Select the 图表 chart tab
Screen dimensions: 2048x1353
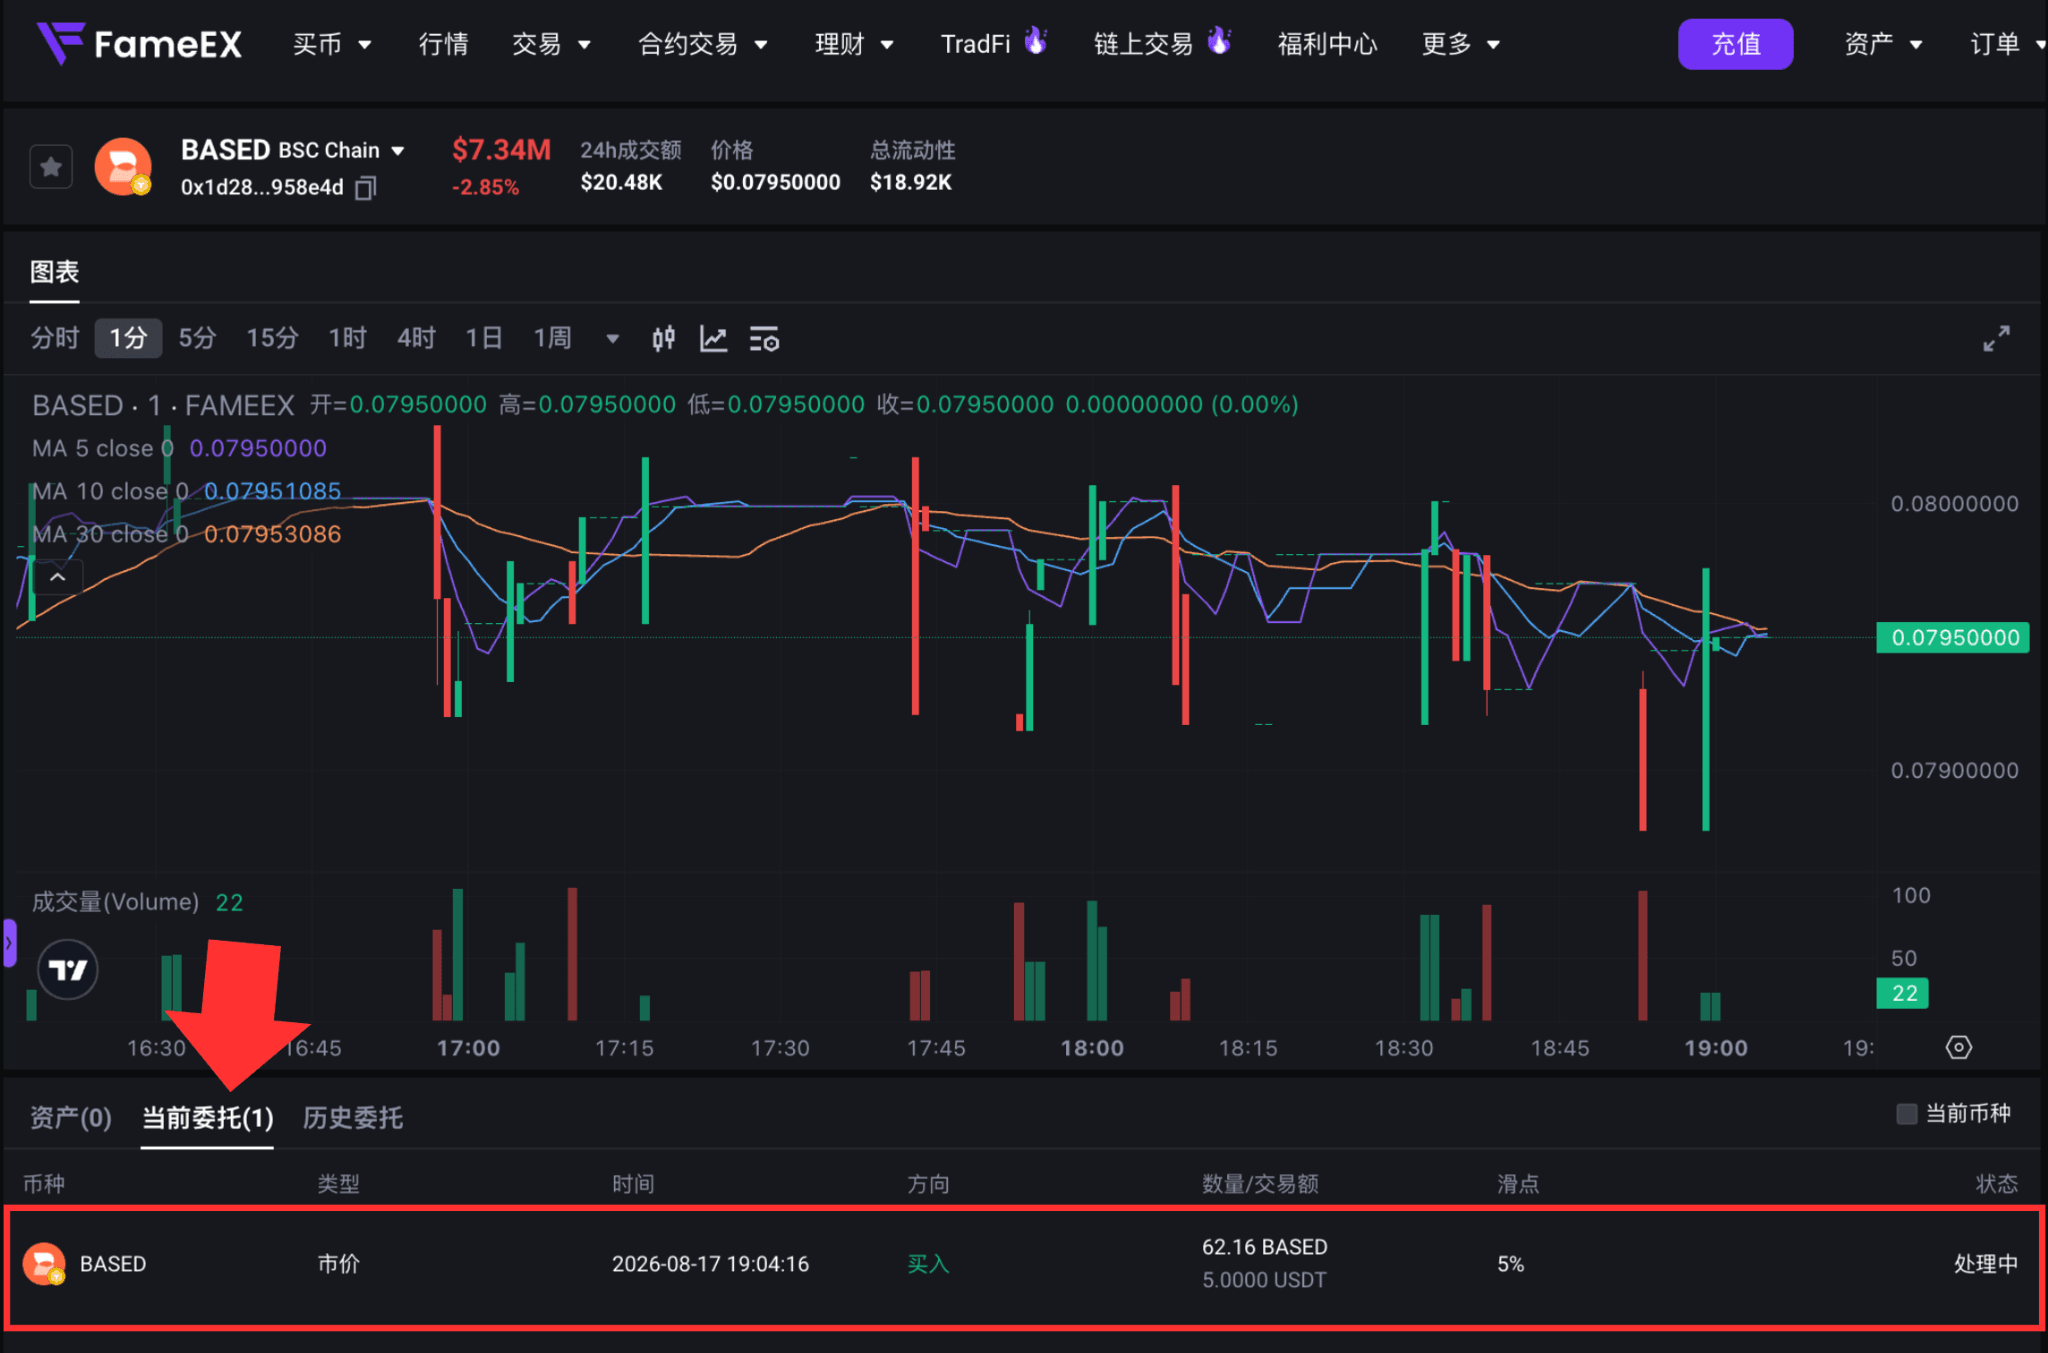pos(55,272)
